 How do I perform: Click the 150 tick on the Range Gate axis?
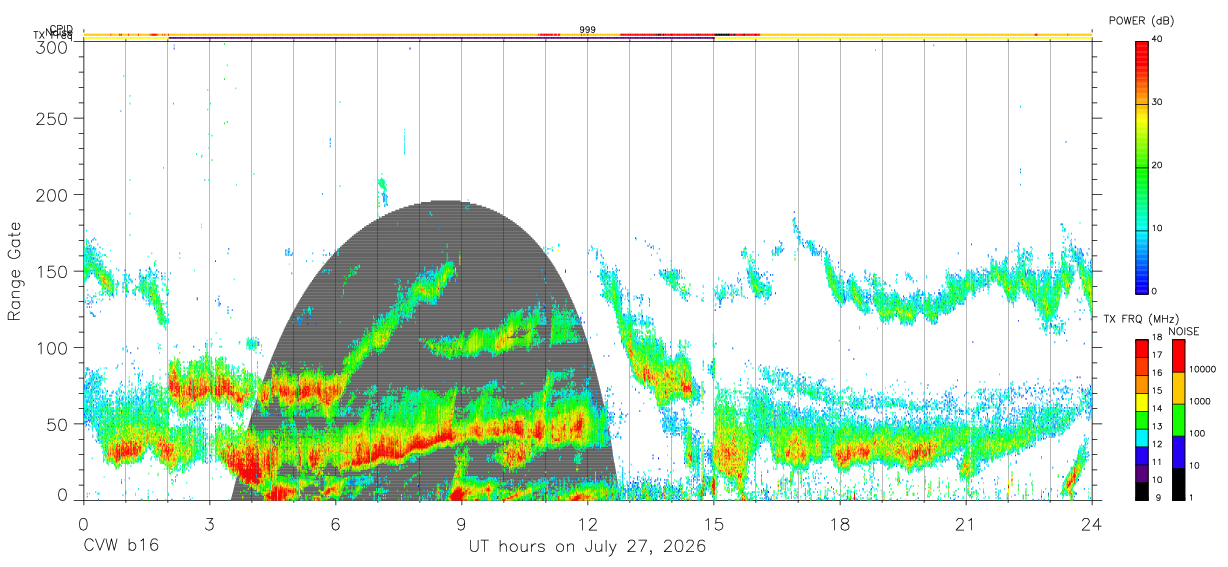[x=53, y=271]
